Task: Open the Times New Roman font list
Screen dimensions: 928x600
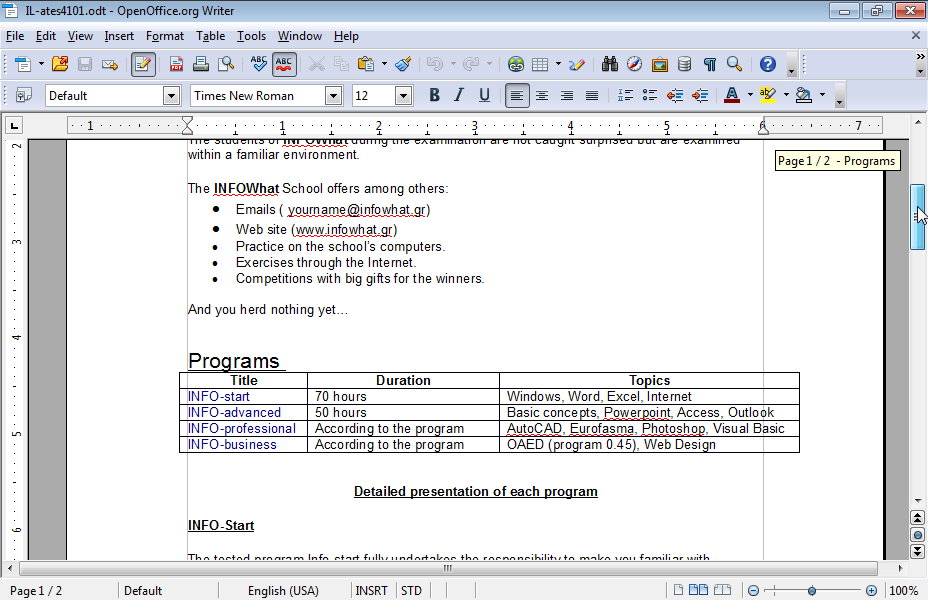Action: coord(335,95)
